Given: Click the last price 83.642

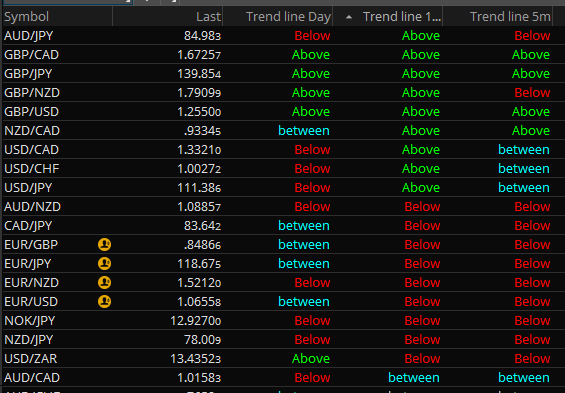Looking at the screenshot, I should point(203,226).
